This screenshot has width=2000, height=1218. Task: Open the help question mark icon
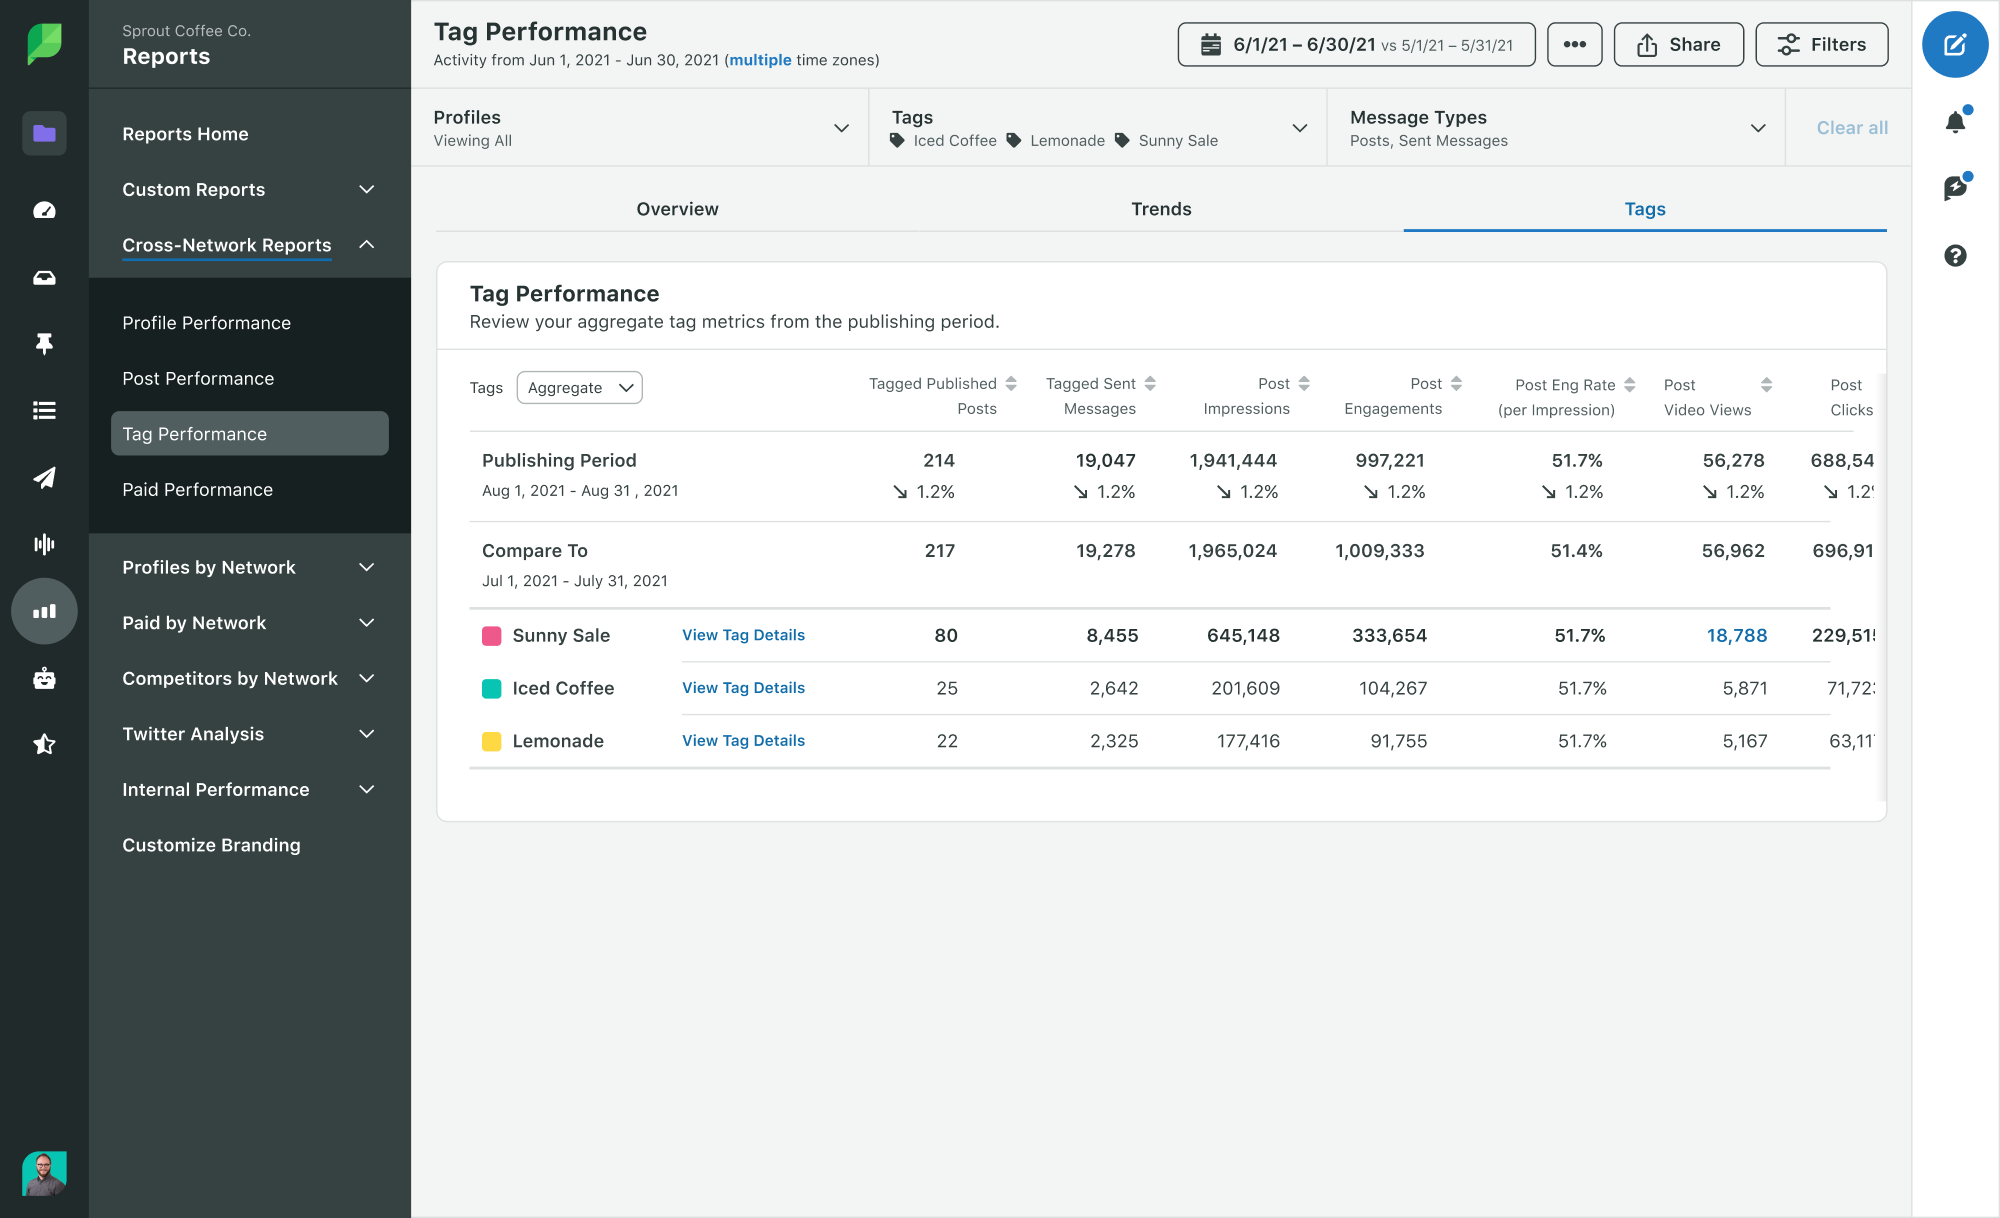click(1955, 256)
